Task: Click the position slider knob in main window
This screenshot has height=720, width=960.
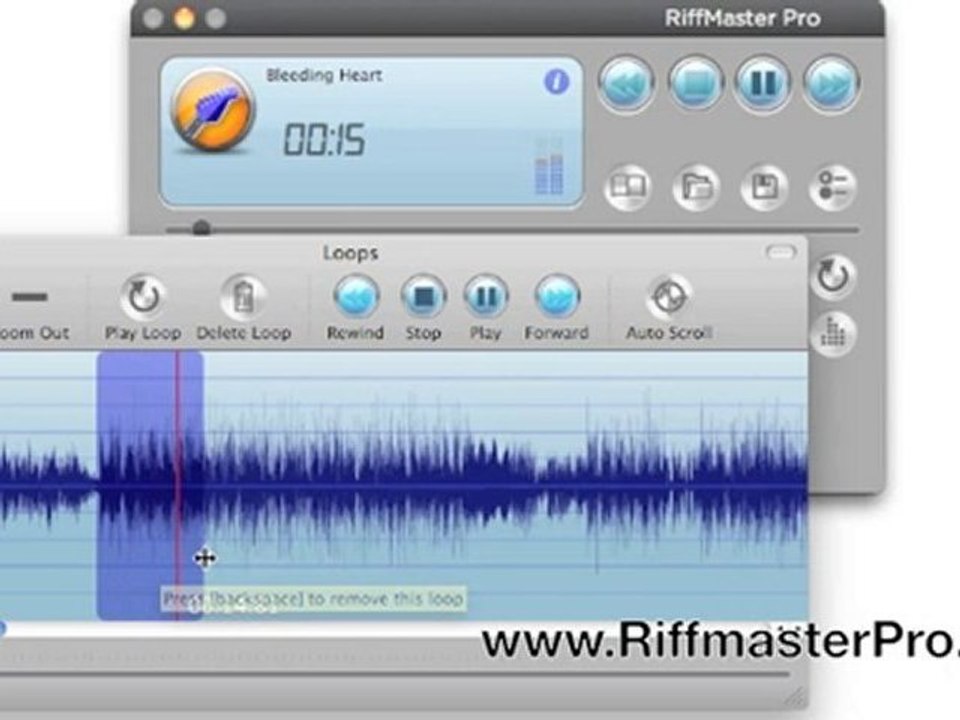Action: 201,228
